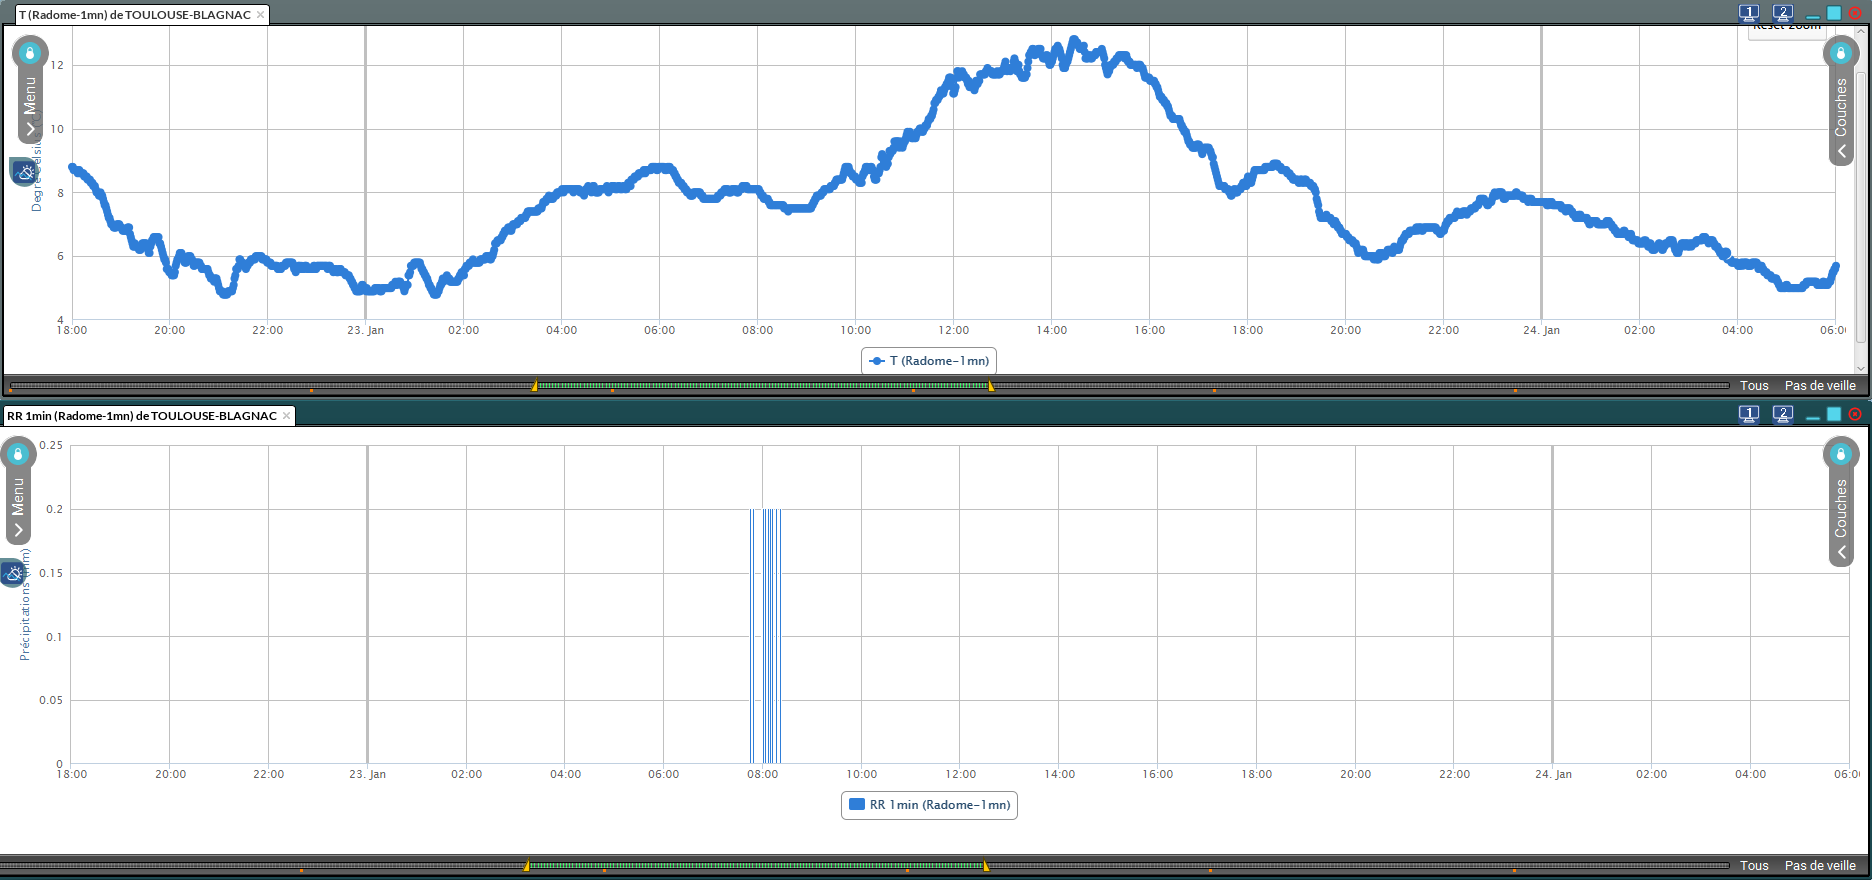
Task: Click Pas de veille under precipitation chart
Action: point(1820,866)
